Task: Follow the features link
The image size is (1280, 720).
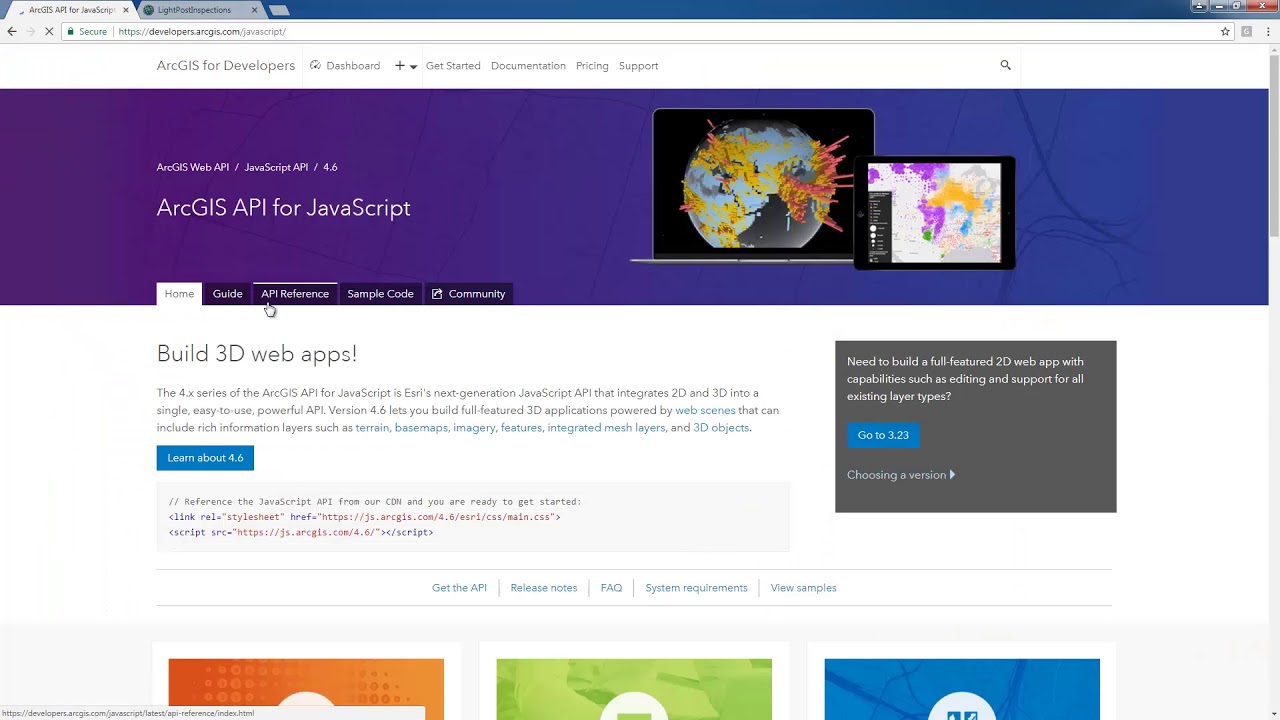Action: tap(521, 428)
